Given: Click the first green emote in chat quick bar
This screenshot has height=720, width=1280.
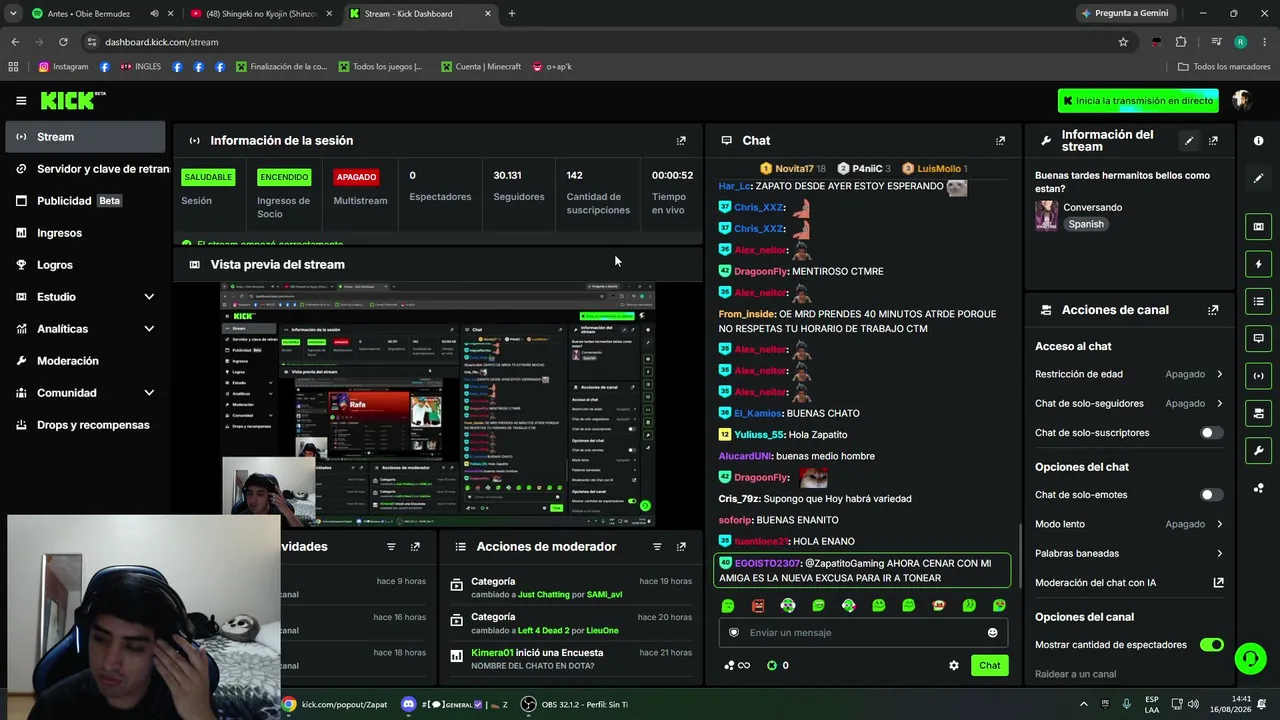Looking at the screenshot, I should (x=728, y=606).
